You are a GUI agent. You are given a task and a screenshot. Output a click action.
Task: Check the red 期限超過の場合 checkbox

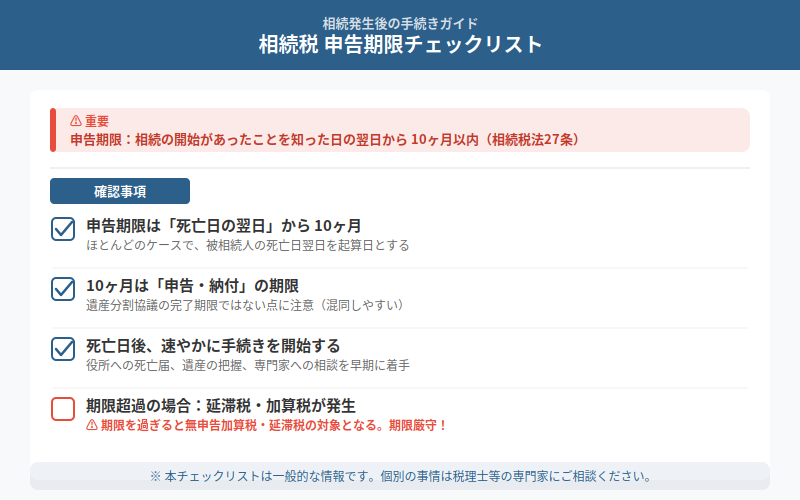(x=63, y=409)
